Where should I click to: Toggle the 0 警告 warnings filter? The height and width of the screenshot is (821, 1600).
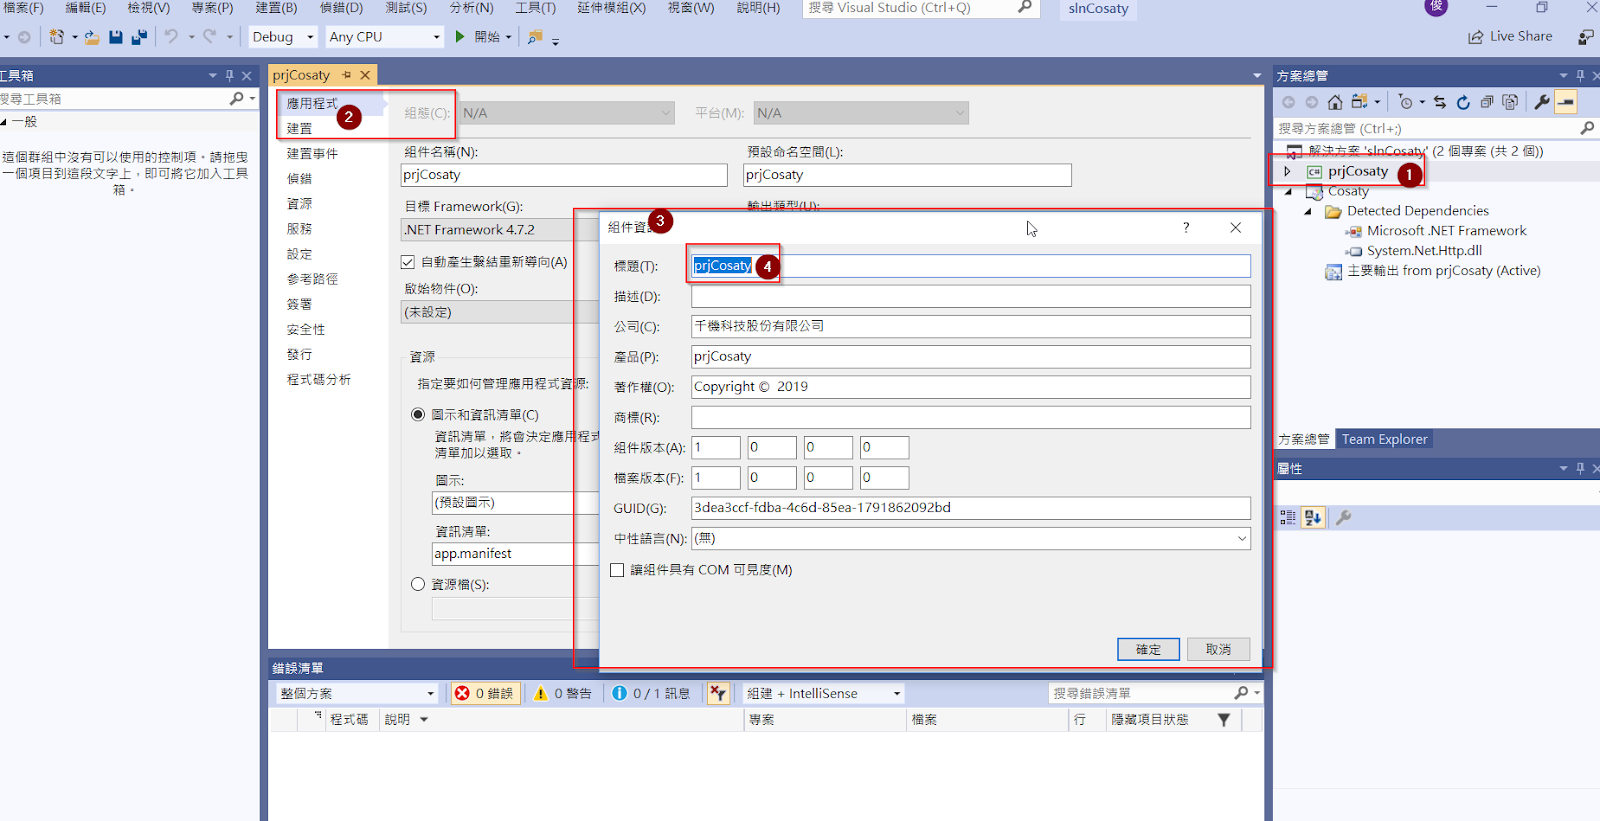(564, 693)
